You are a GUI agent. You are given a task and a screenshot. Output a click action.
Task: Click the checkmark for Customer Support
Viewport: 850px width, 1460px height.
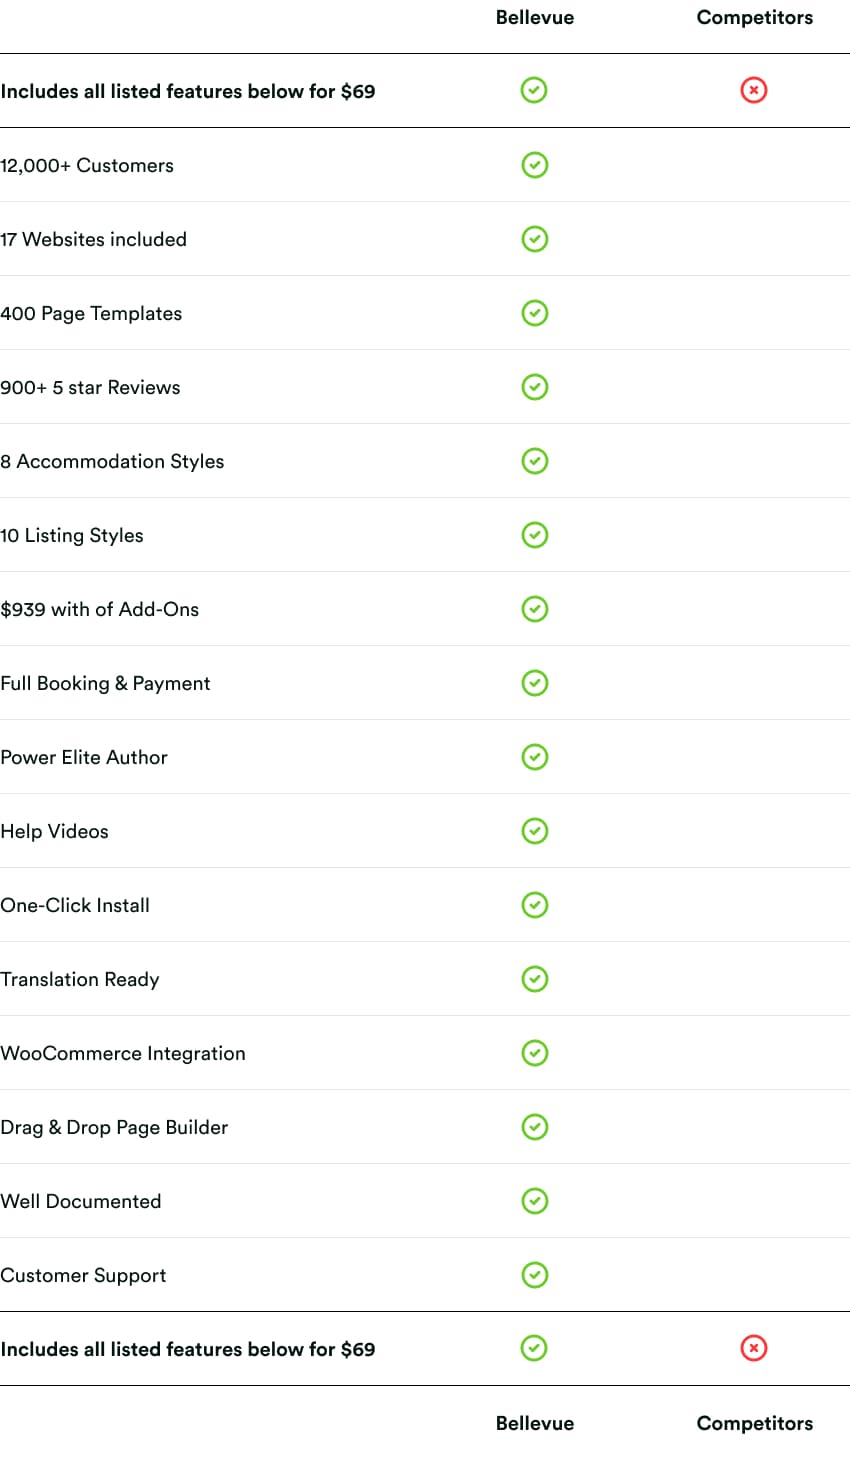tap(535, 1275)
